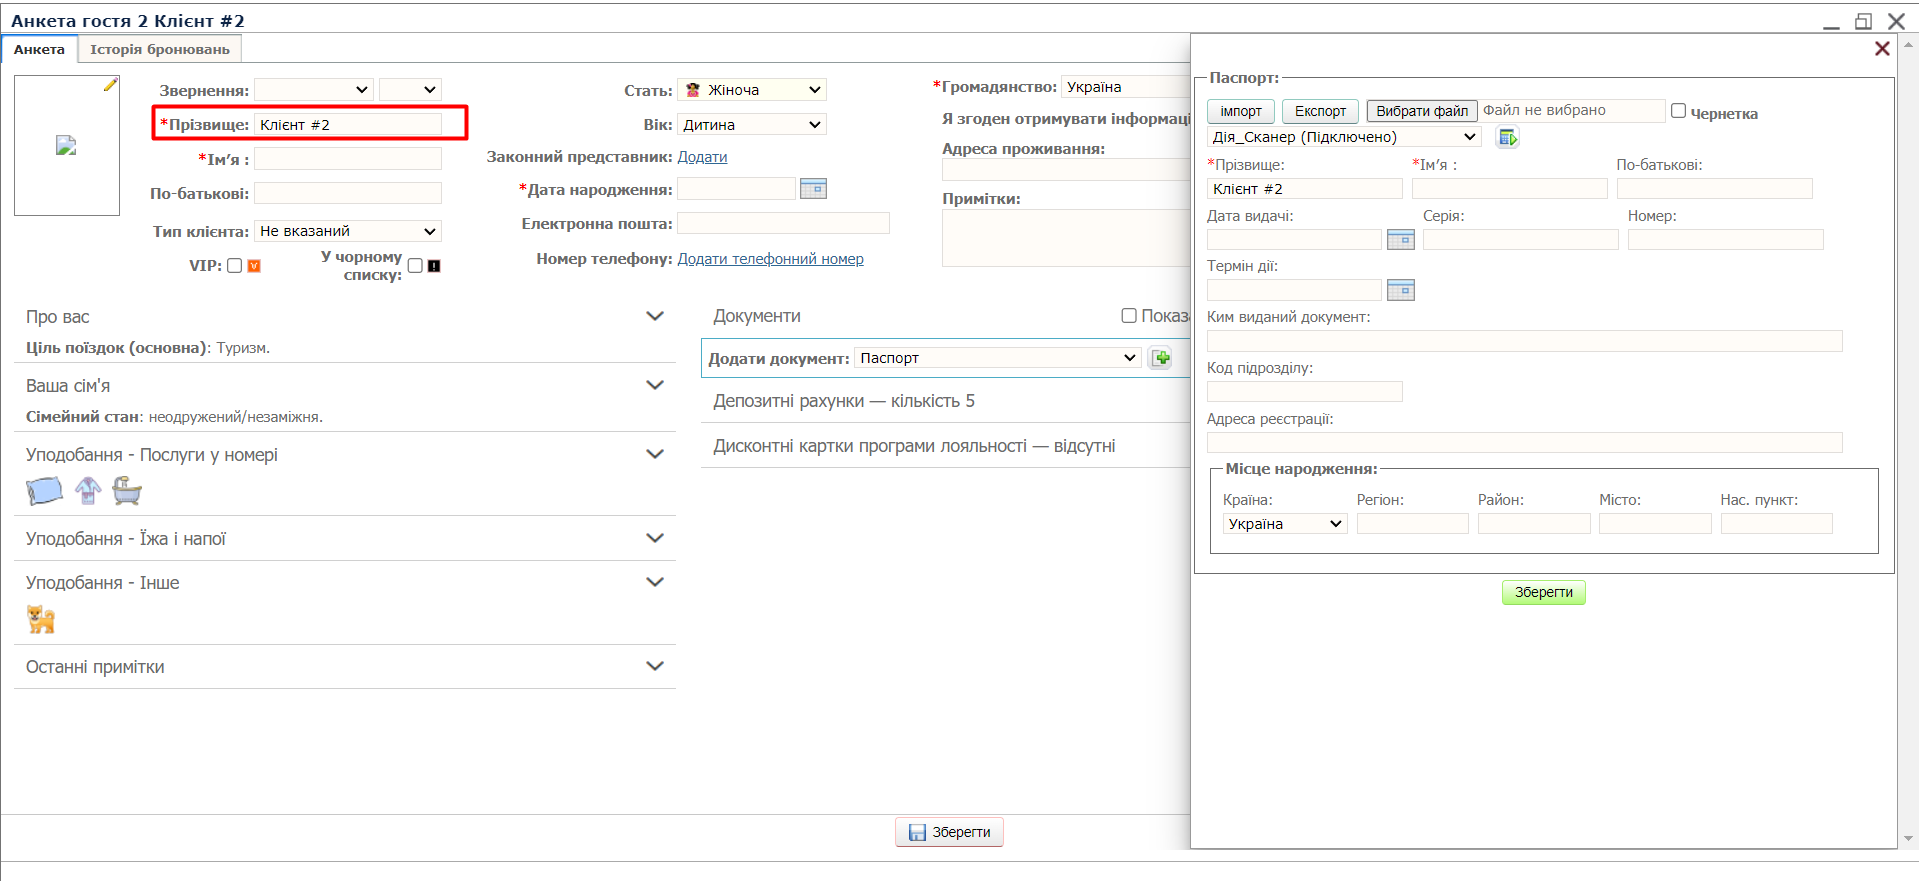Click the scanner icon beside Дія_Сканер dropdown
The image size is (1919, 881).
pos(1507,138)
